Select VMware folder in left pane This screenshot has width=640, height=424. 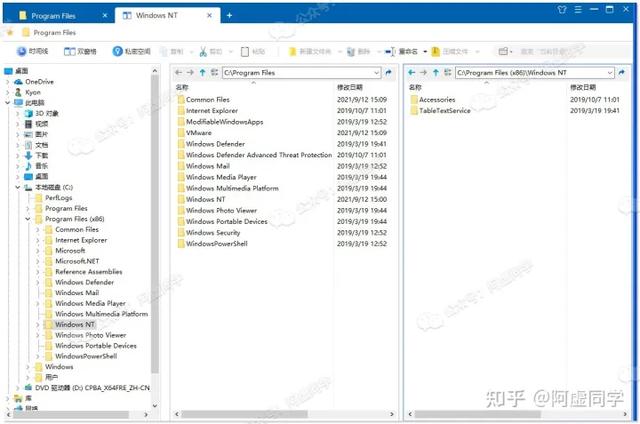195,133
